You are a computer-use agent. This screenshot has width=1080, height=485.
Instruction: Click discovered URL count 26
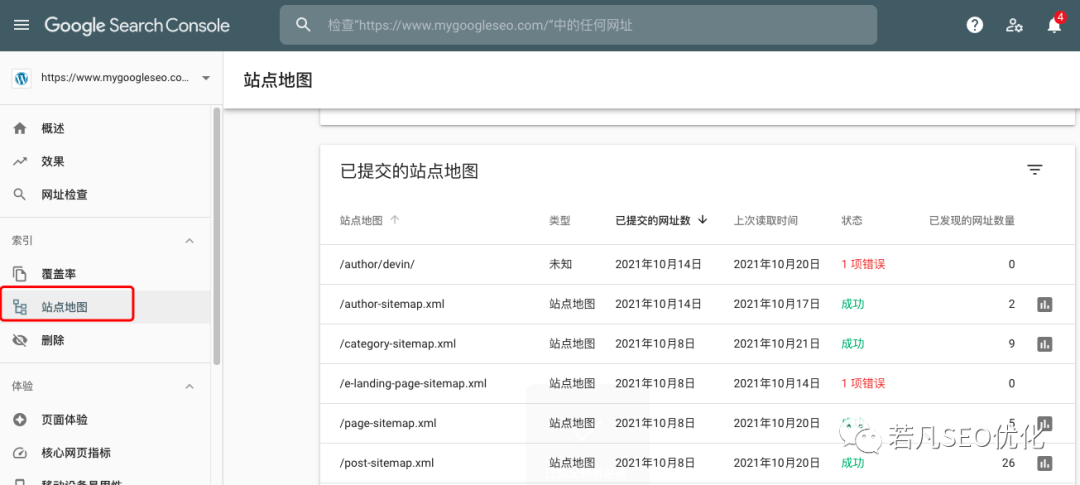[x=1008, y=463]
